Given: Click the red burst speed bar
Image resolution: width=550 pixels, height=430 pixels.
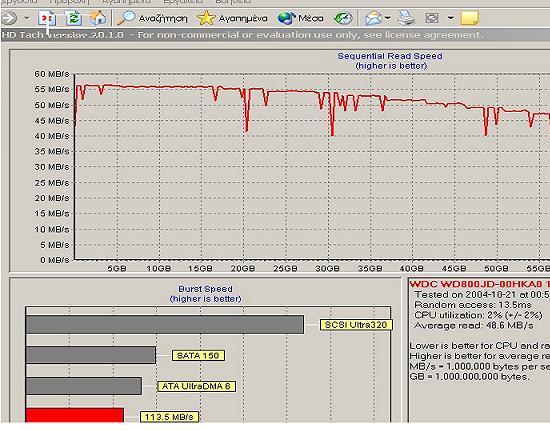Looking at the screenshot, I should [x=75, y=415].
